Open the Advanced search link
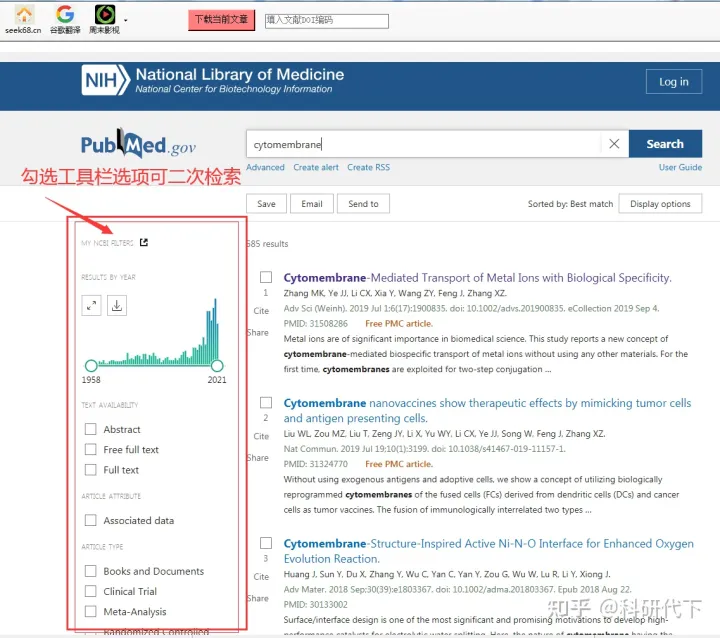Image resolution: width=720 pixels, height=638 pixels. tap(265, 168)
